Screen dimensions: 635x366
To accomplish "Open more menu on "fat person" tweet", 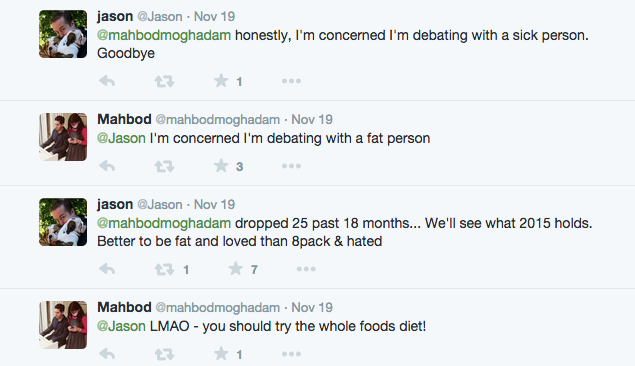I will (292, 166).
